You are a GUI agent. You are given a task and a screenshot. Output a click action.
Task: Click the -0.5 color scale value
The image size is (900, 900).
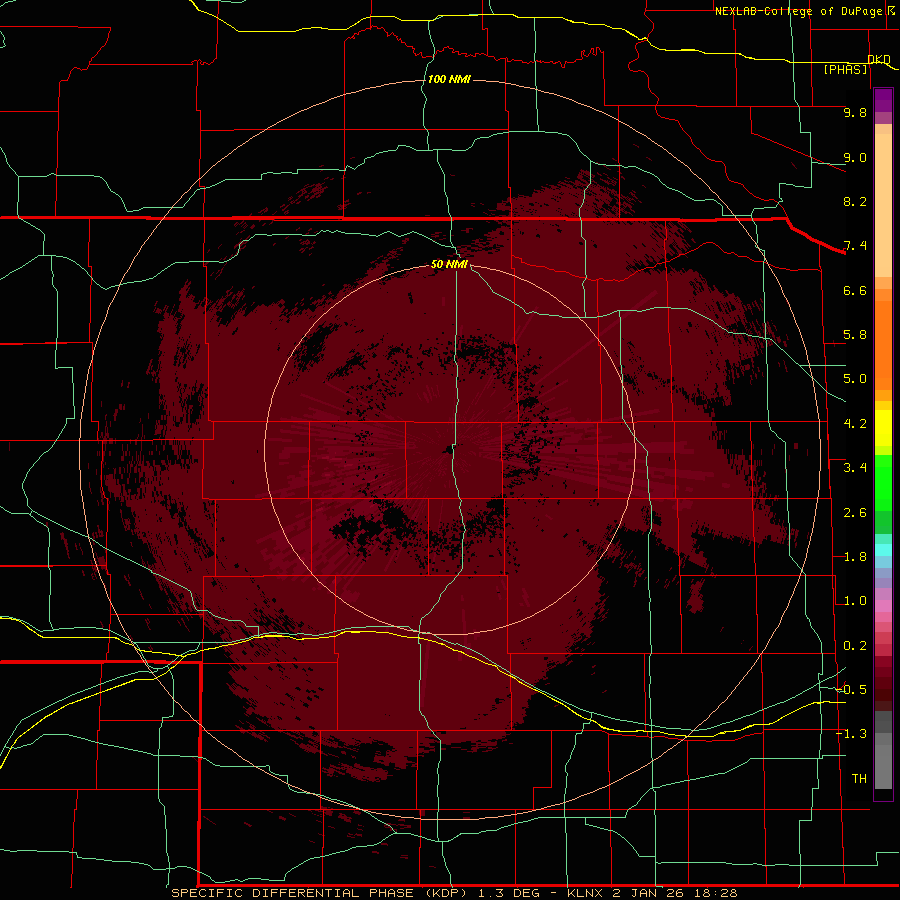pos(851,689)
